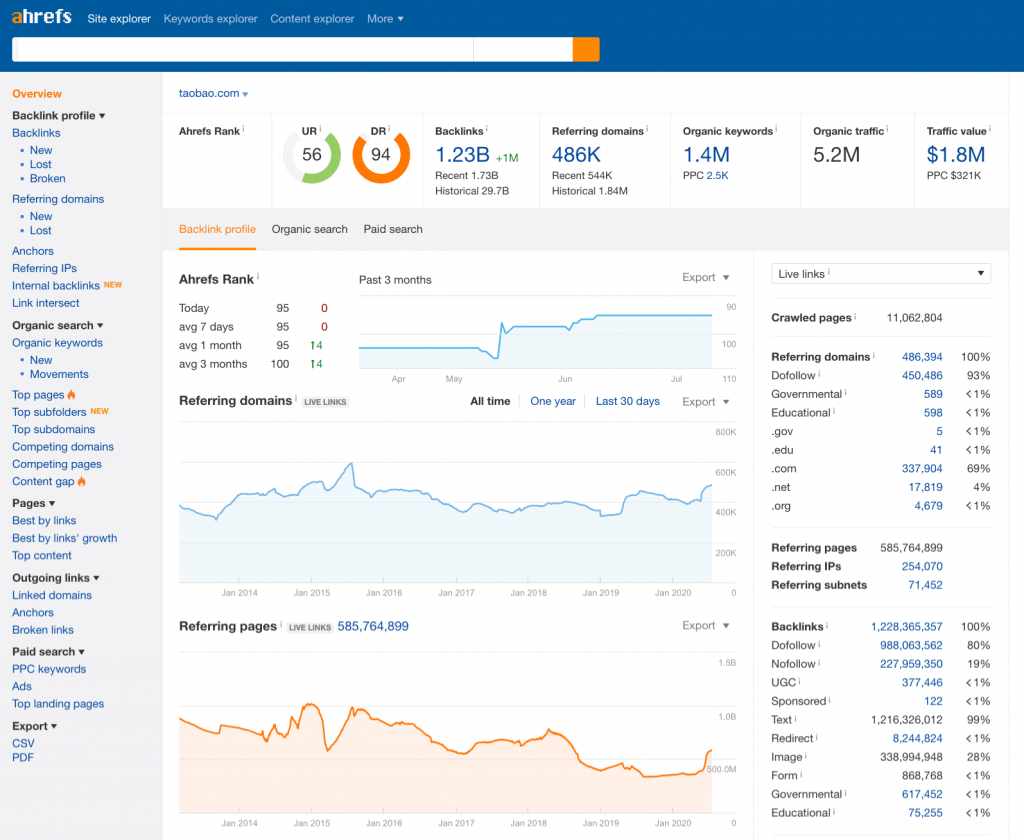
Task: Switch the chart range to One year
Action: [552, 401]
